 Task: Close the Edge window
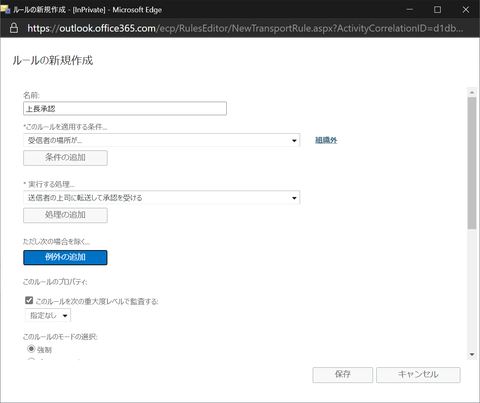pos(466,10)
